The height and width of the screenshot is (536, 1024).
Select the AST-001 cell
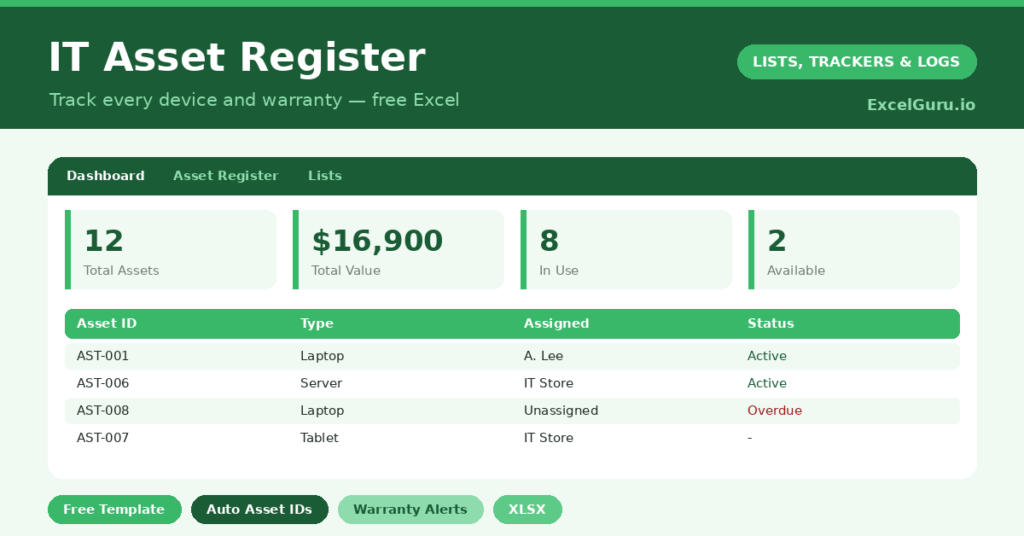tap(103, 356)
